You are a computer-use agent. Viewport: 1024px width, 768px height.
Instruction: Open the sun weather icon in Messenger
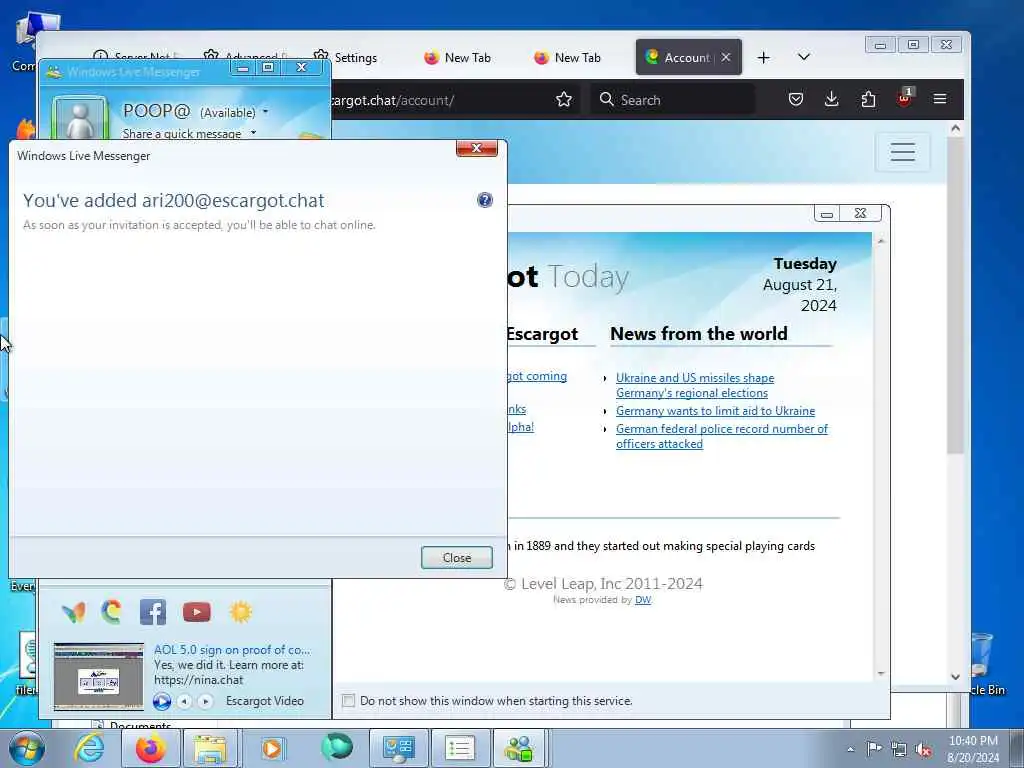click(240, 612)
